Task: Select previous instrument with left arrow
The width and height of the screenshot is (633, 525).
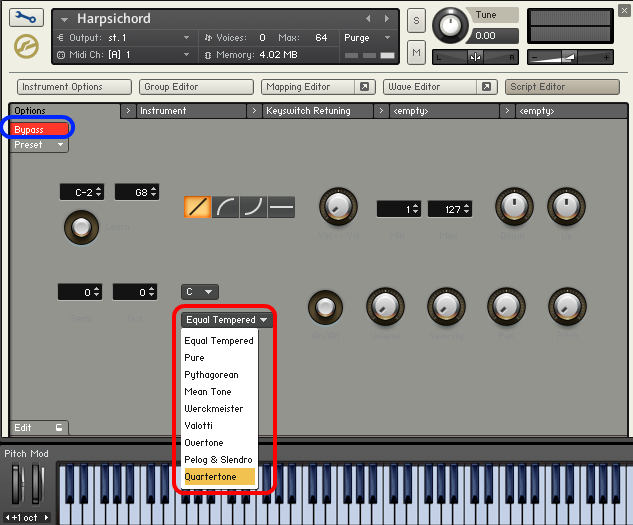Action: (368, 19)
